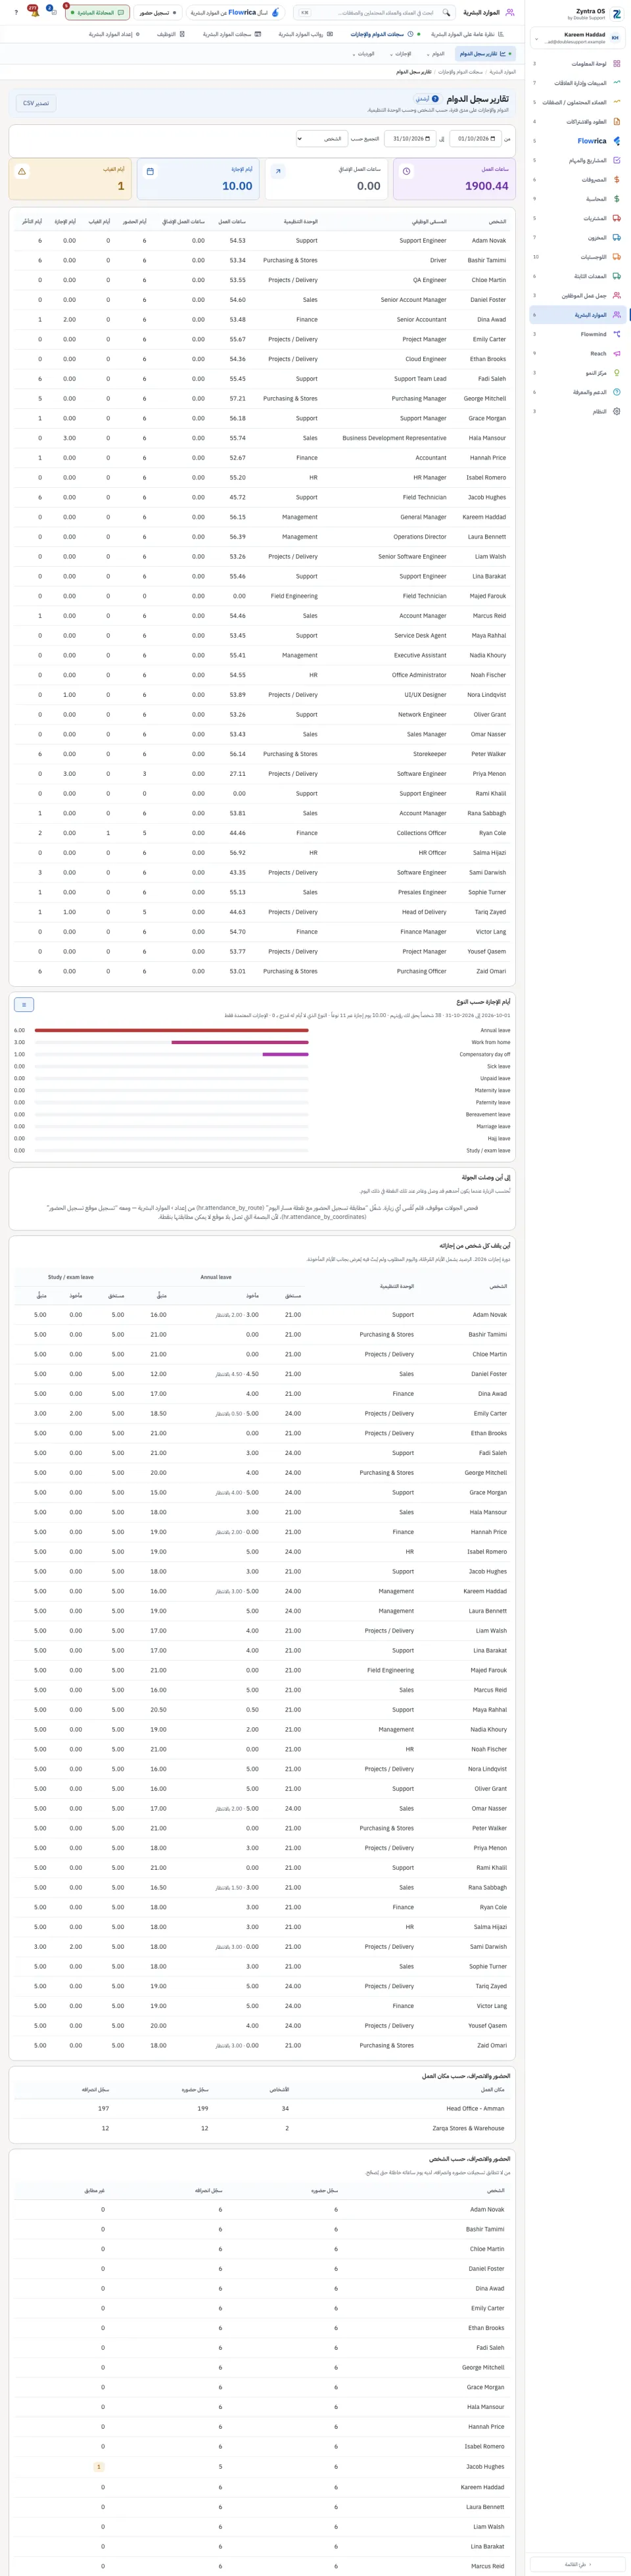This screenshot has height=2576, width=631.
Task: Open الدعم والمعرفة help module
Action: point(577,392)
